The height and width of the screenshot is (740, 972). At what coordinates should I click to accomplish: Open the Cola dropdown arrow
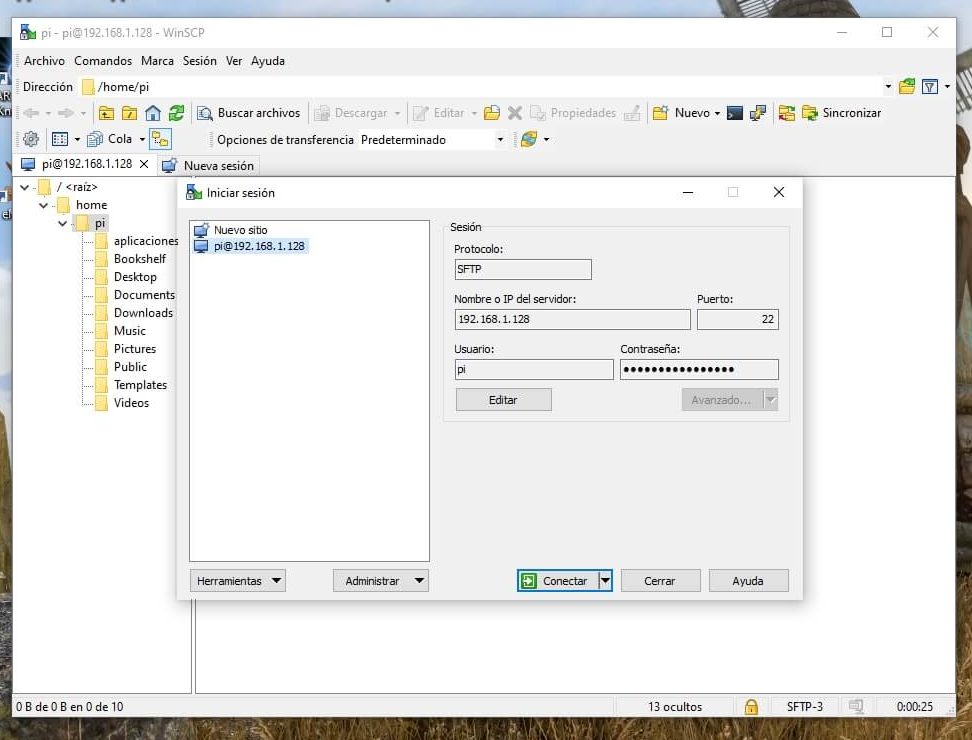(x=142, y=139)
